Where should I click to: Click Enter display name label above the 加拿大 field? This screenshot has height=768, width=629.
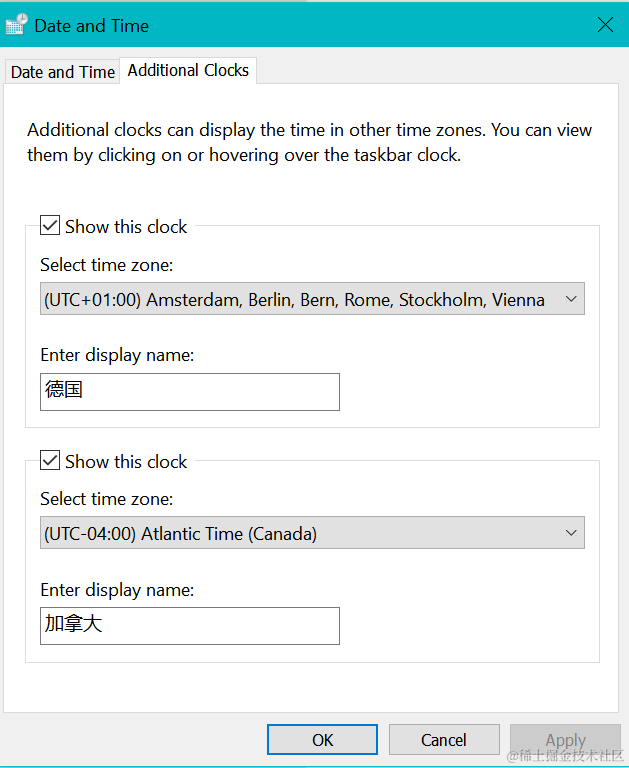click(117, 590)
